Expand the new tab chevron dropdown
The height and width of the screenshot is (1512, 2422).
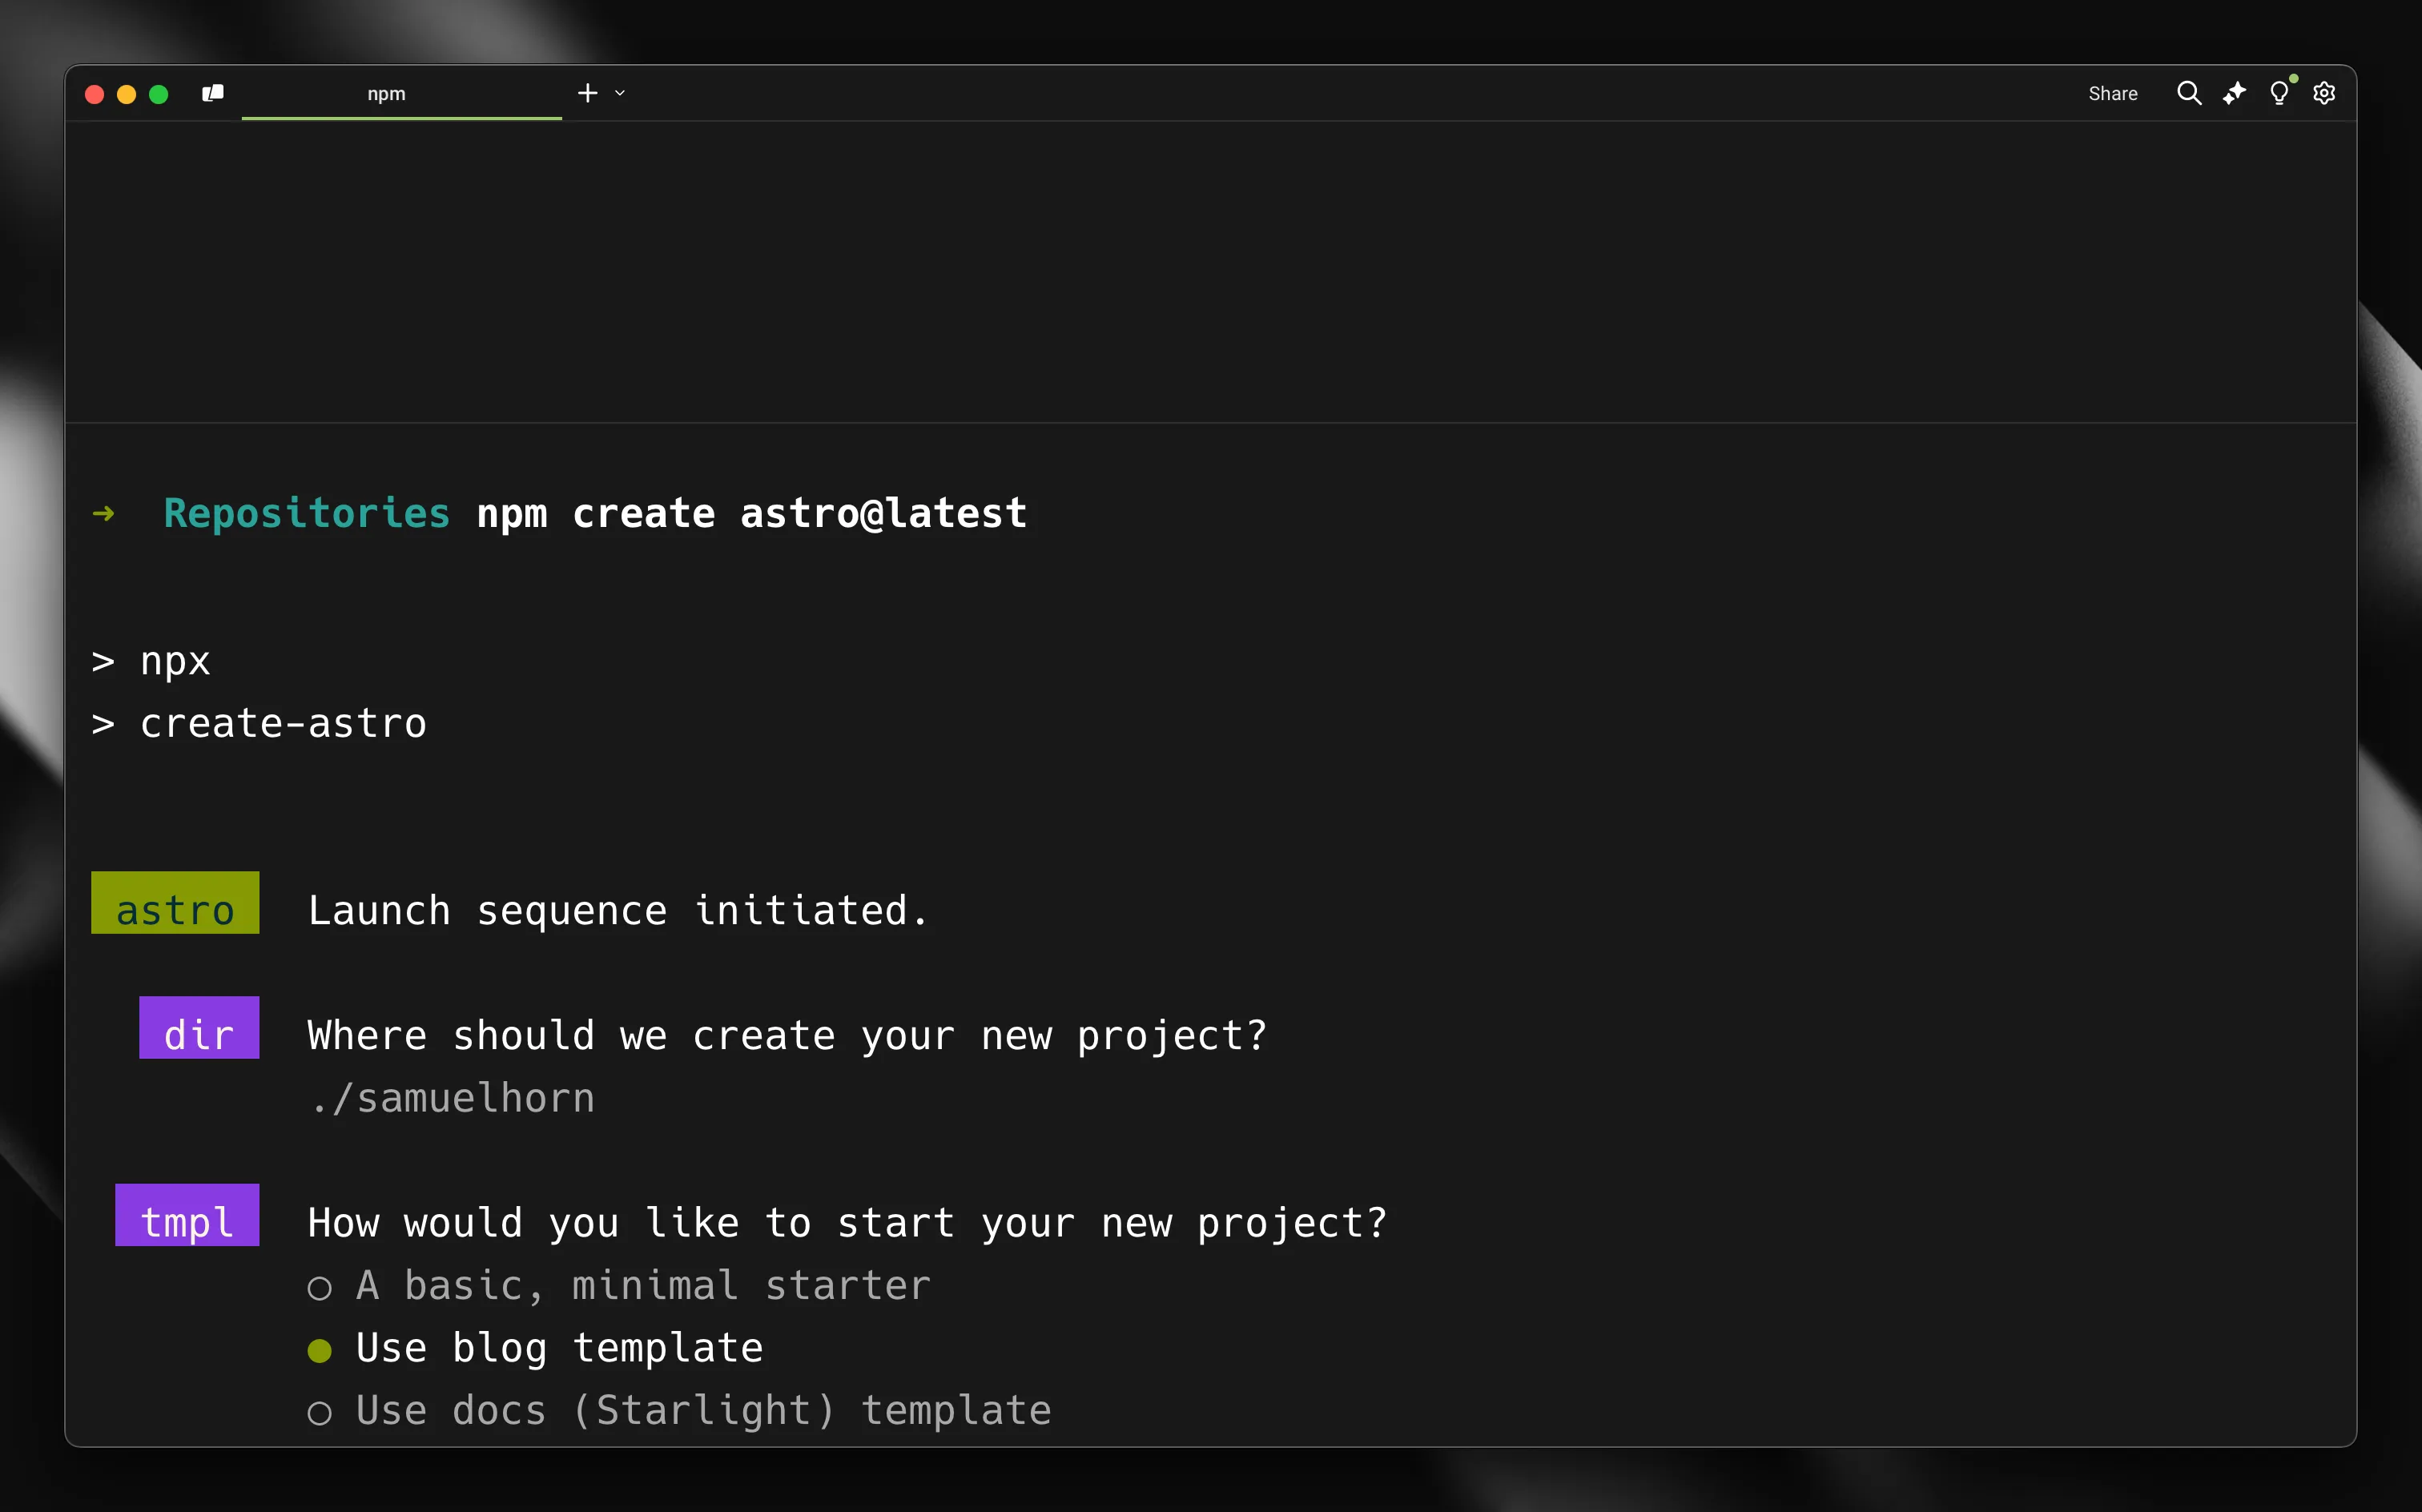tap(620, 93)
